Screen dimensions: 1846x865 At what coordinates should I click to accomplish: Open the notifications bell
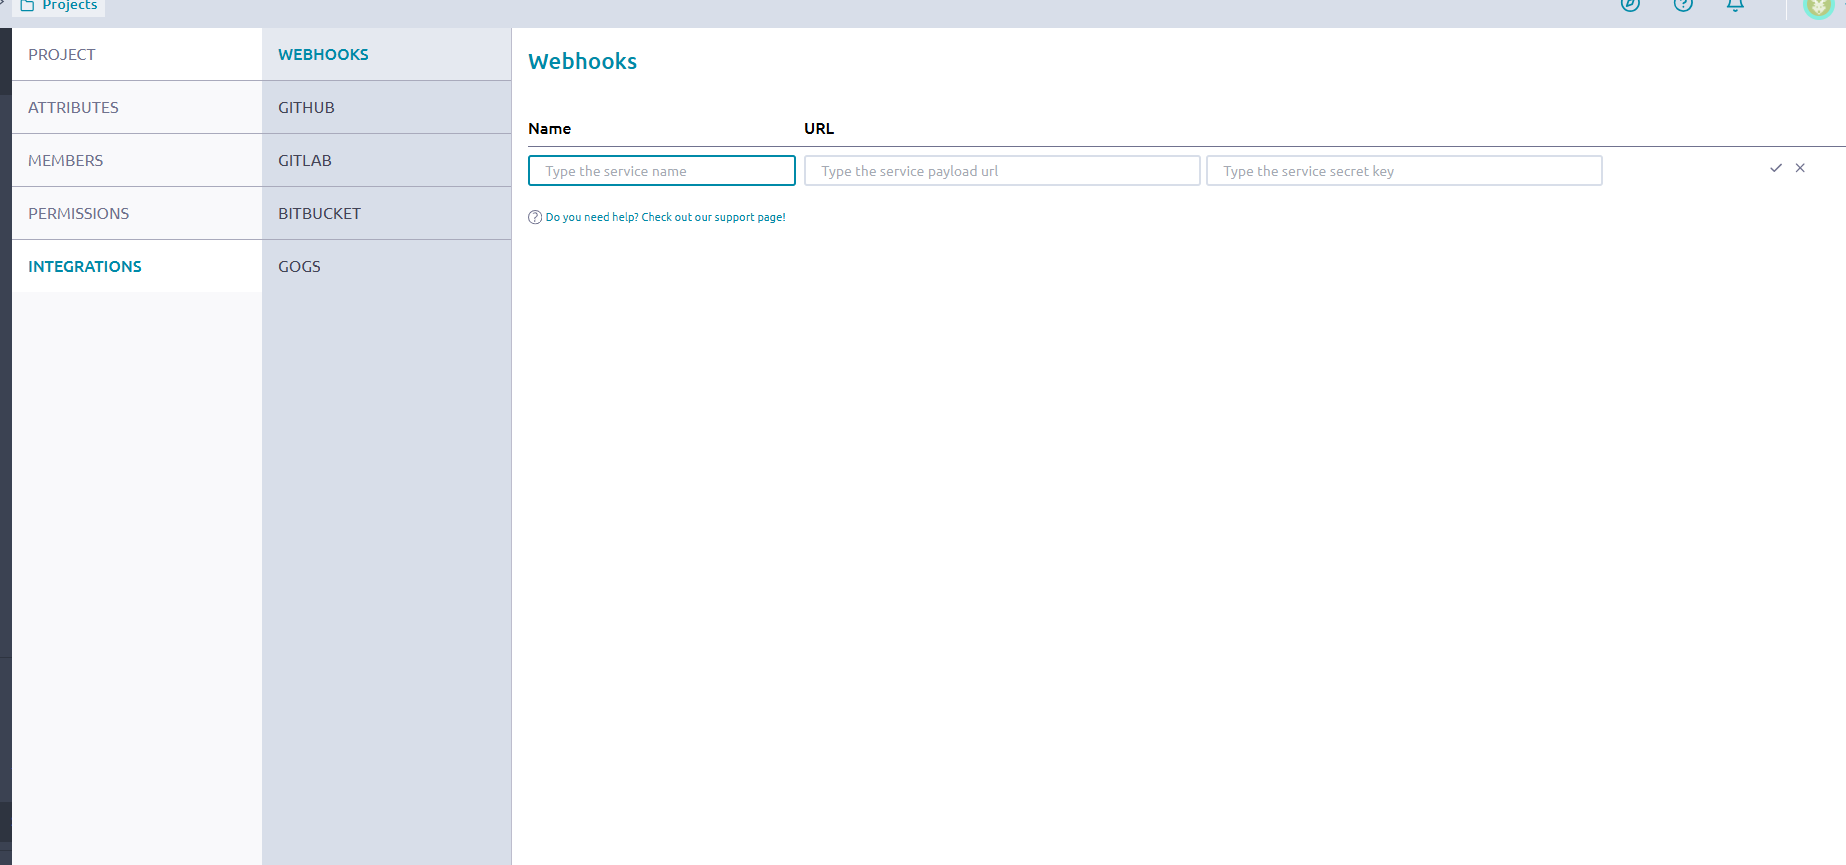click(1735, 4)
